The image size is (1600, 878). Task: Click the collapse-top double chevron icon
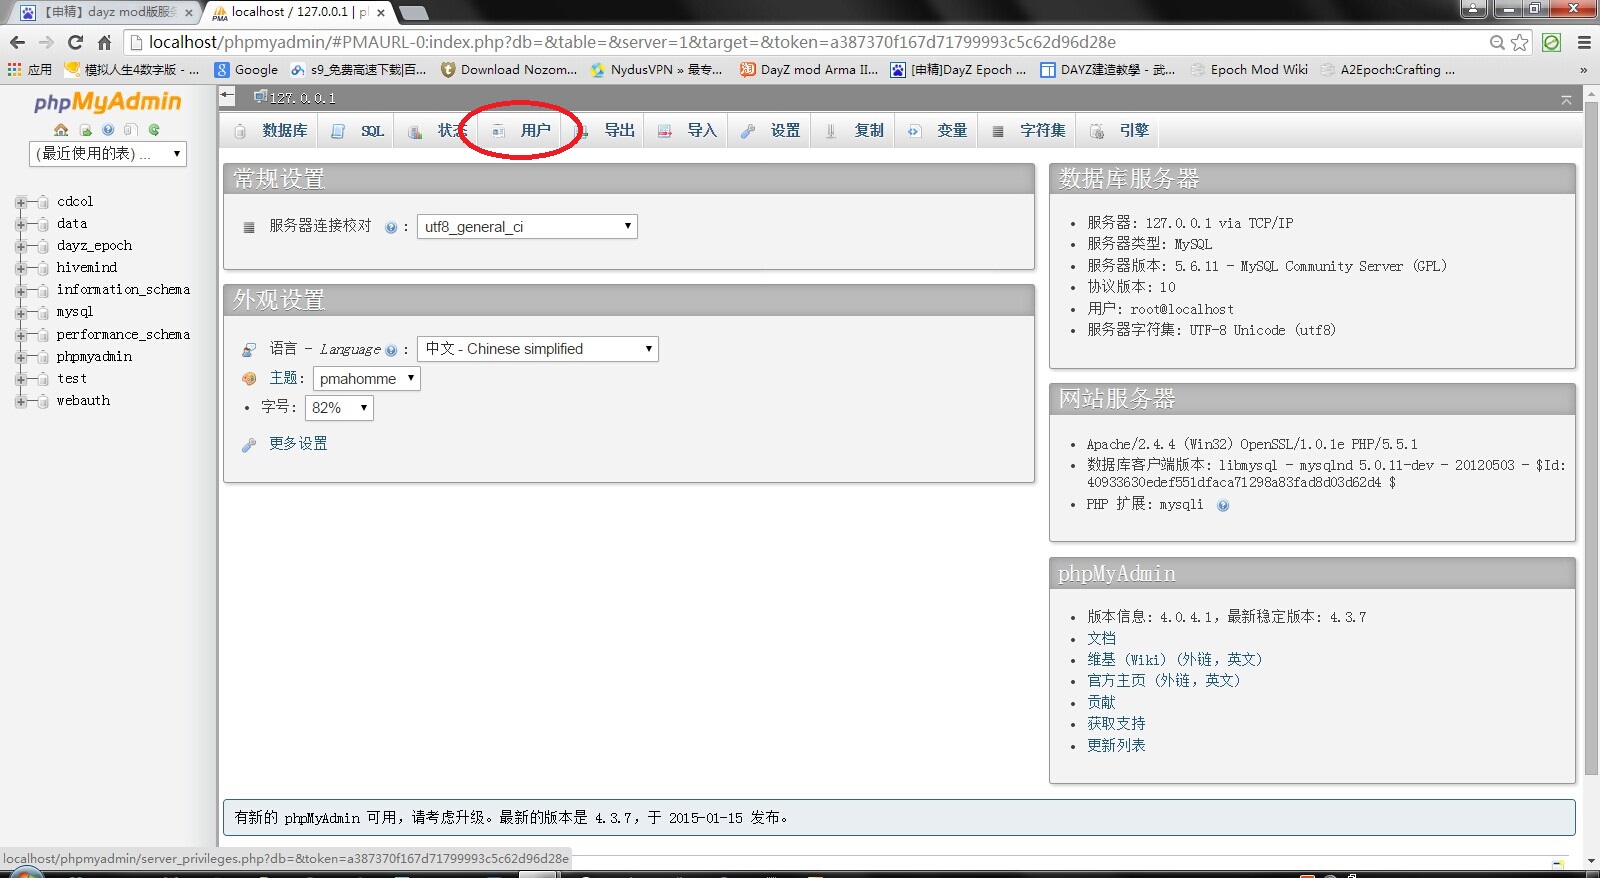[x=1566, y=99]
